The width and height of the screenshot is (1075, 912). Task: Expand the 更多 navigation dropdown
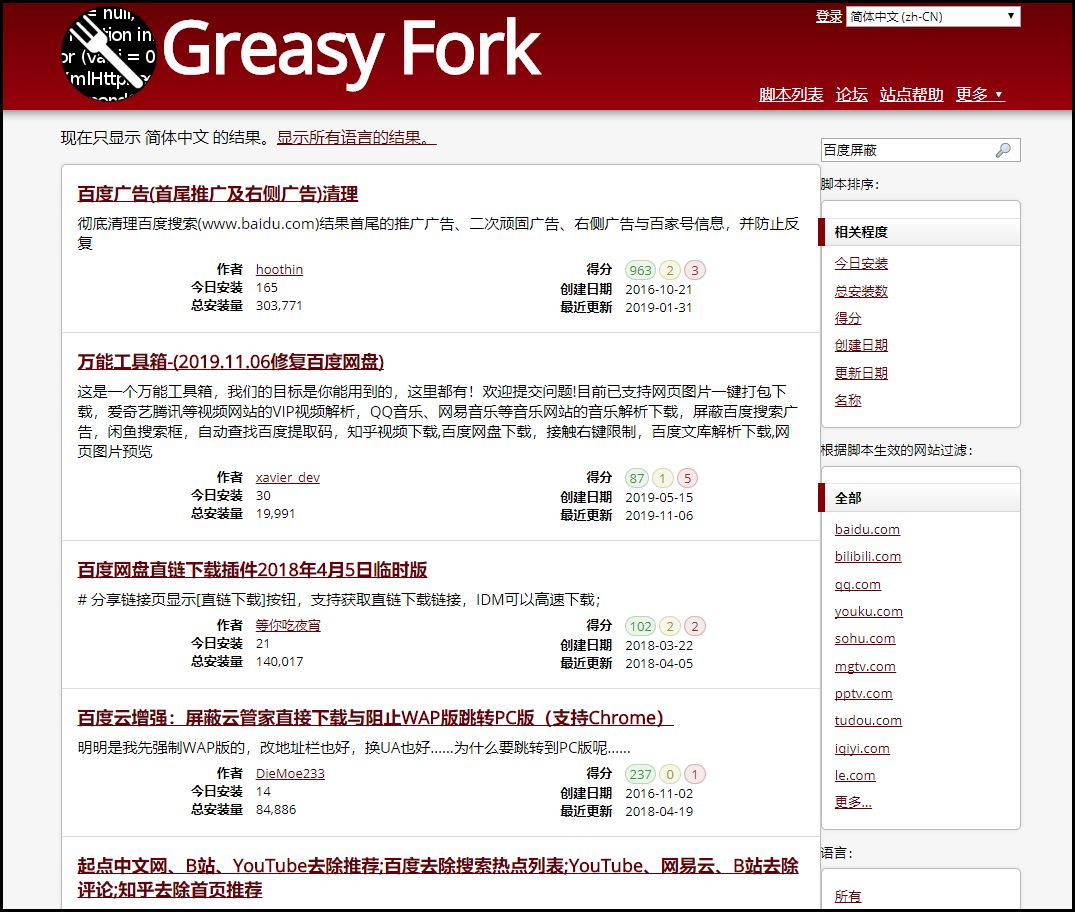coord(980,94)
